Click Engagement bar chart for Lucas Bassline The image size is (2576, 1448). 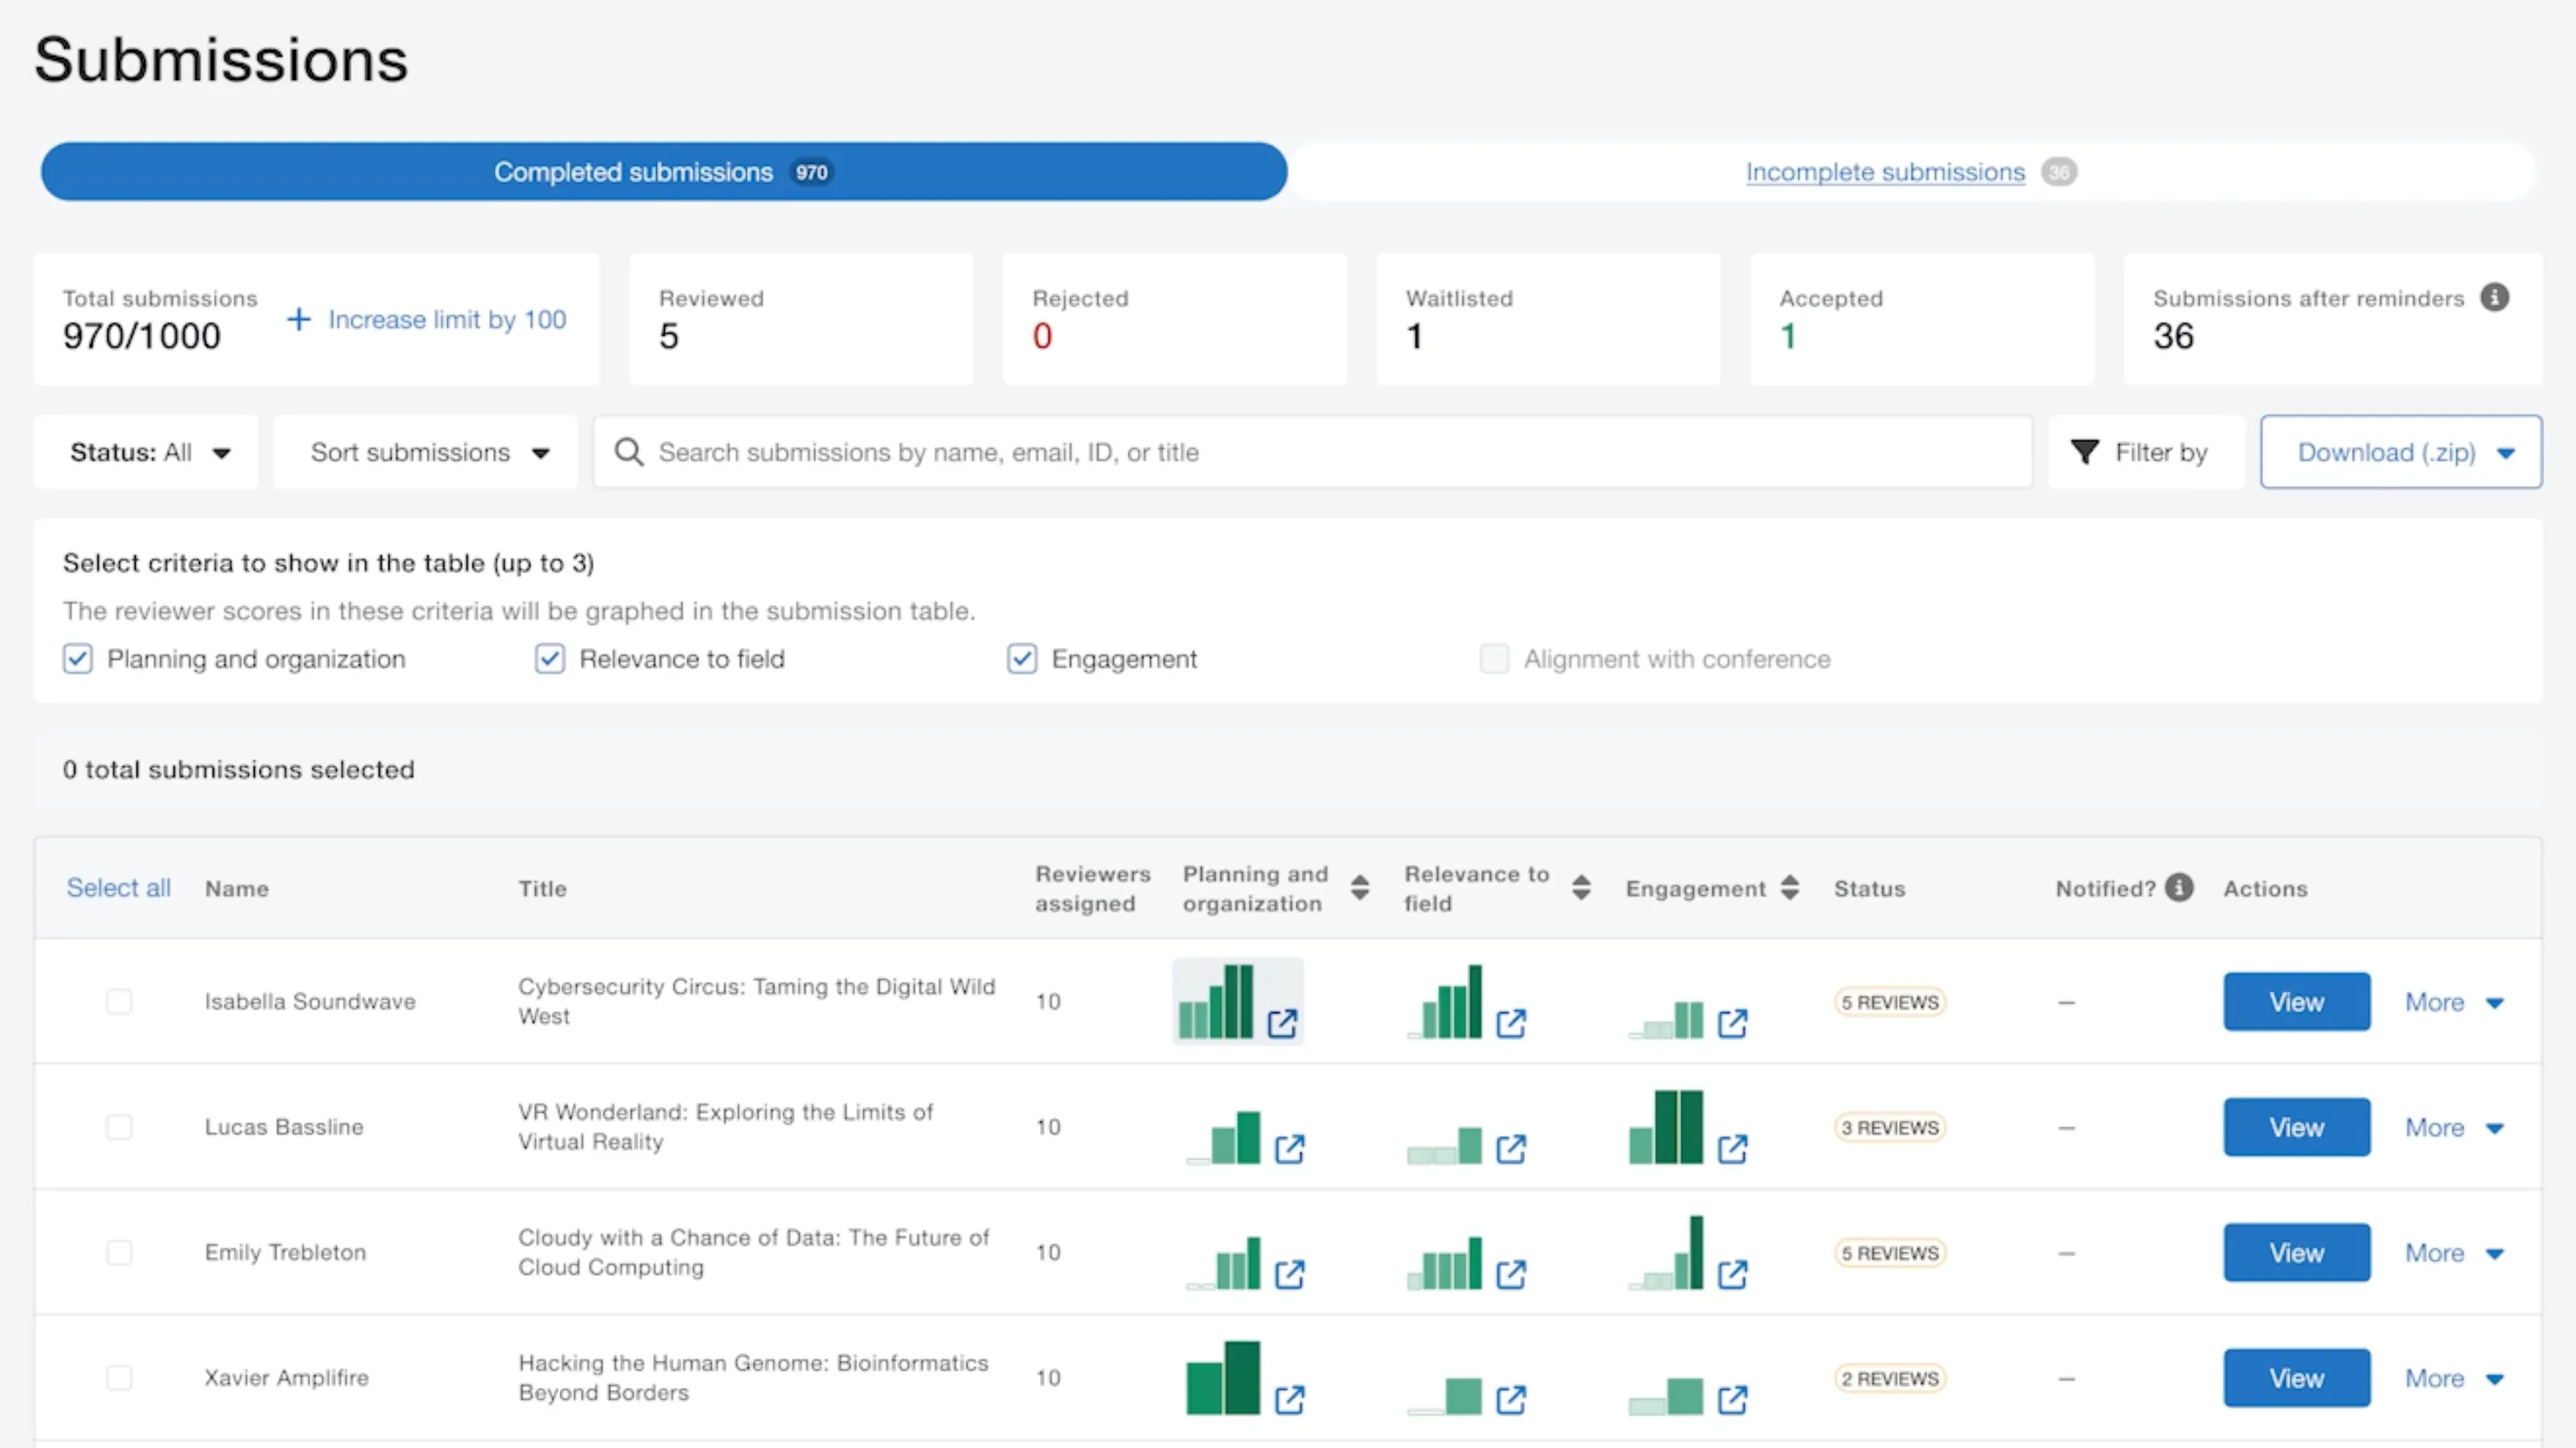click(x=1666, y=1127)
